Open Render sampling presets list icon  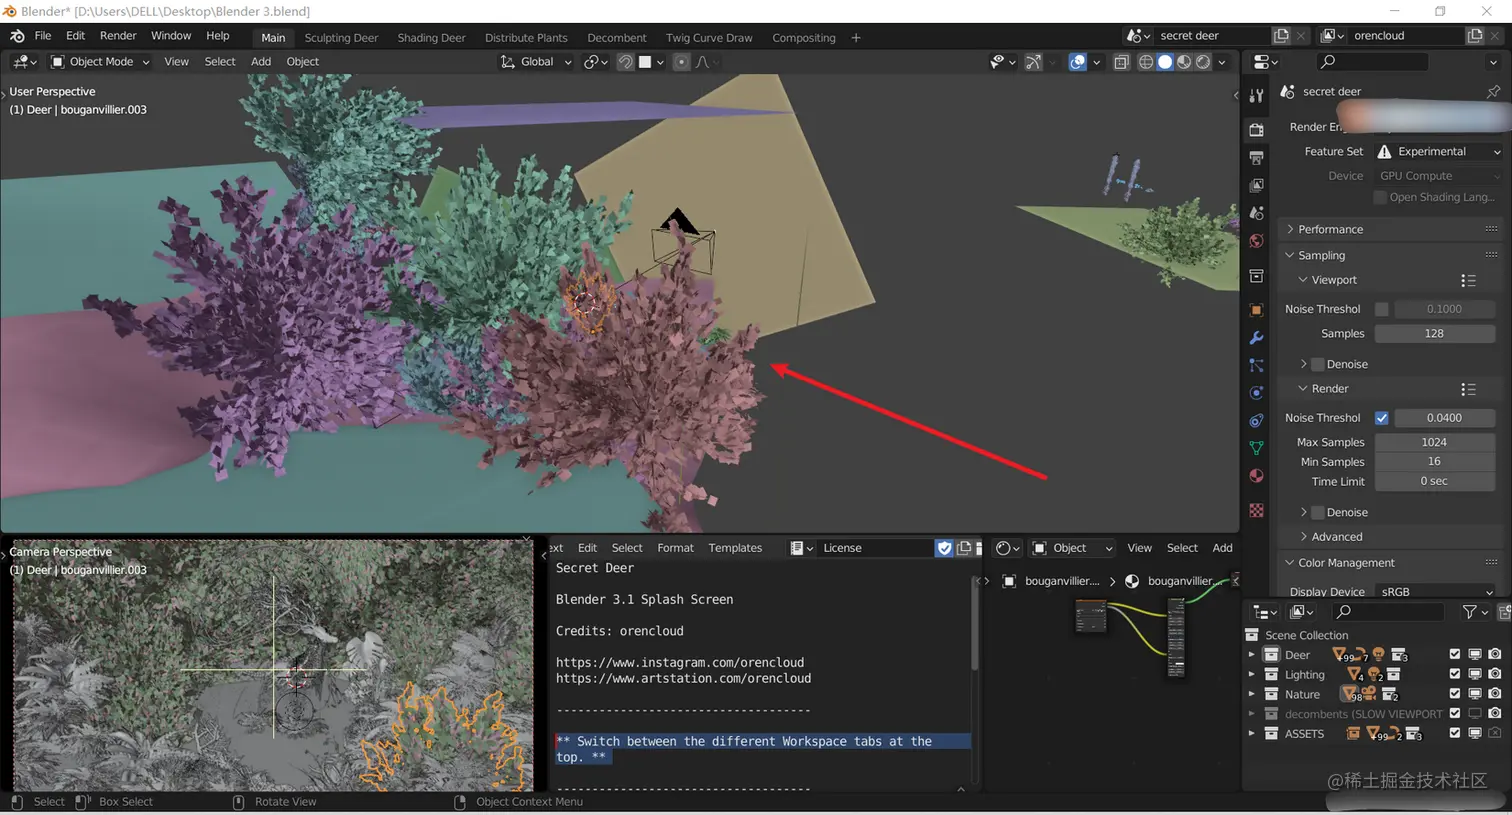(1468, 389)
